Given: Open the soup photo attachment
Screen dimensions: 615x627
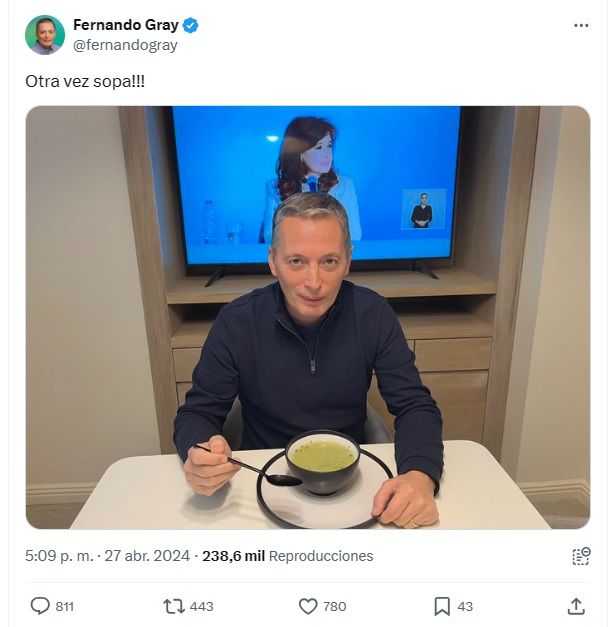Looking at the screenshot, I should [x=308, y=317].
